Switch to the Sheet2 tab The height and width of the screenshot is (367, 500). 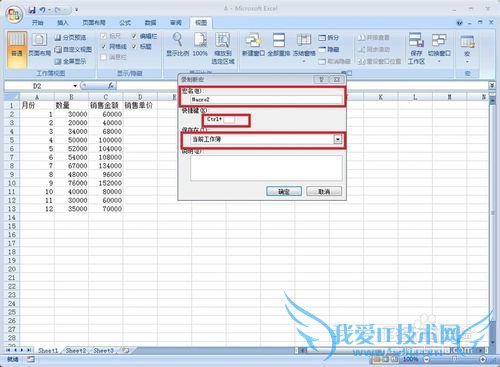[76, 350]
